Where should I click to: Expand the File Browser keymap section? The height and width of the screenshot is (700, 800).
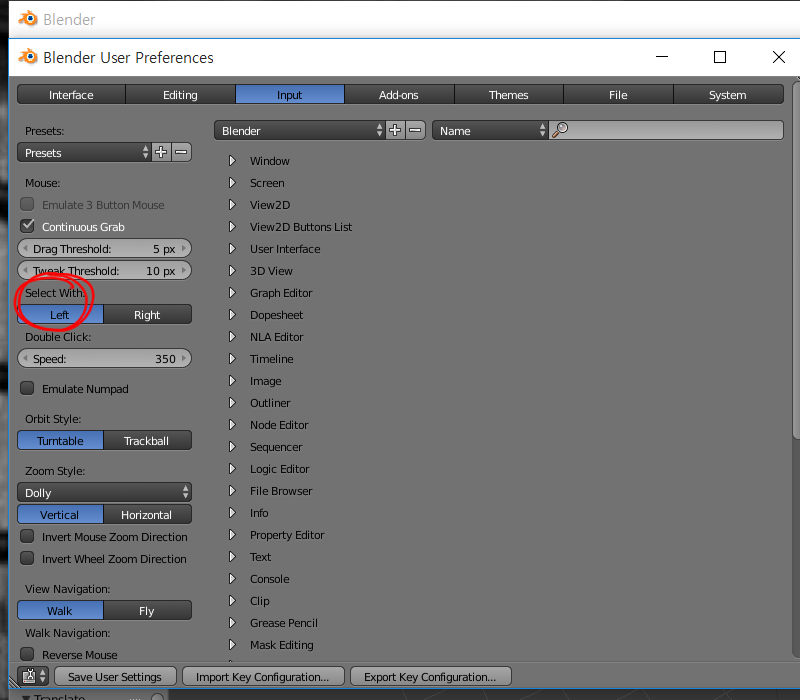pyautogui.click(x=232, y=490)
